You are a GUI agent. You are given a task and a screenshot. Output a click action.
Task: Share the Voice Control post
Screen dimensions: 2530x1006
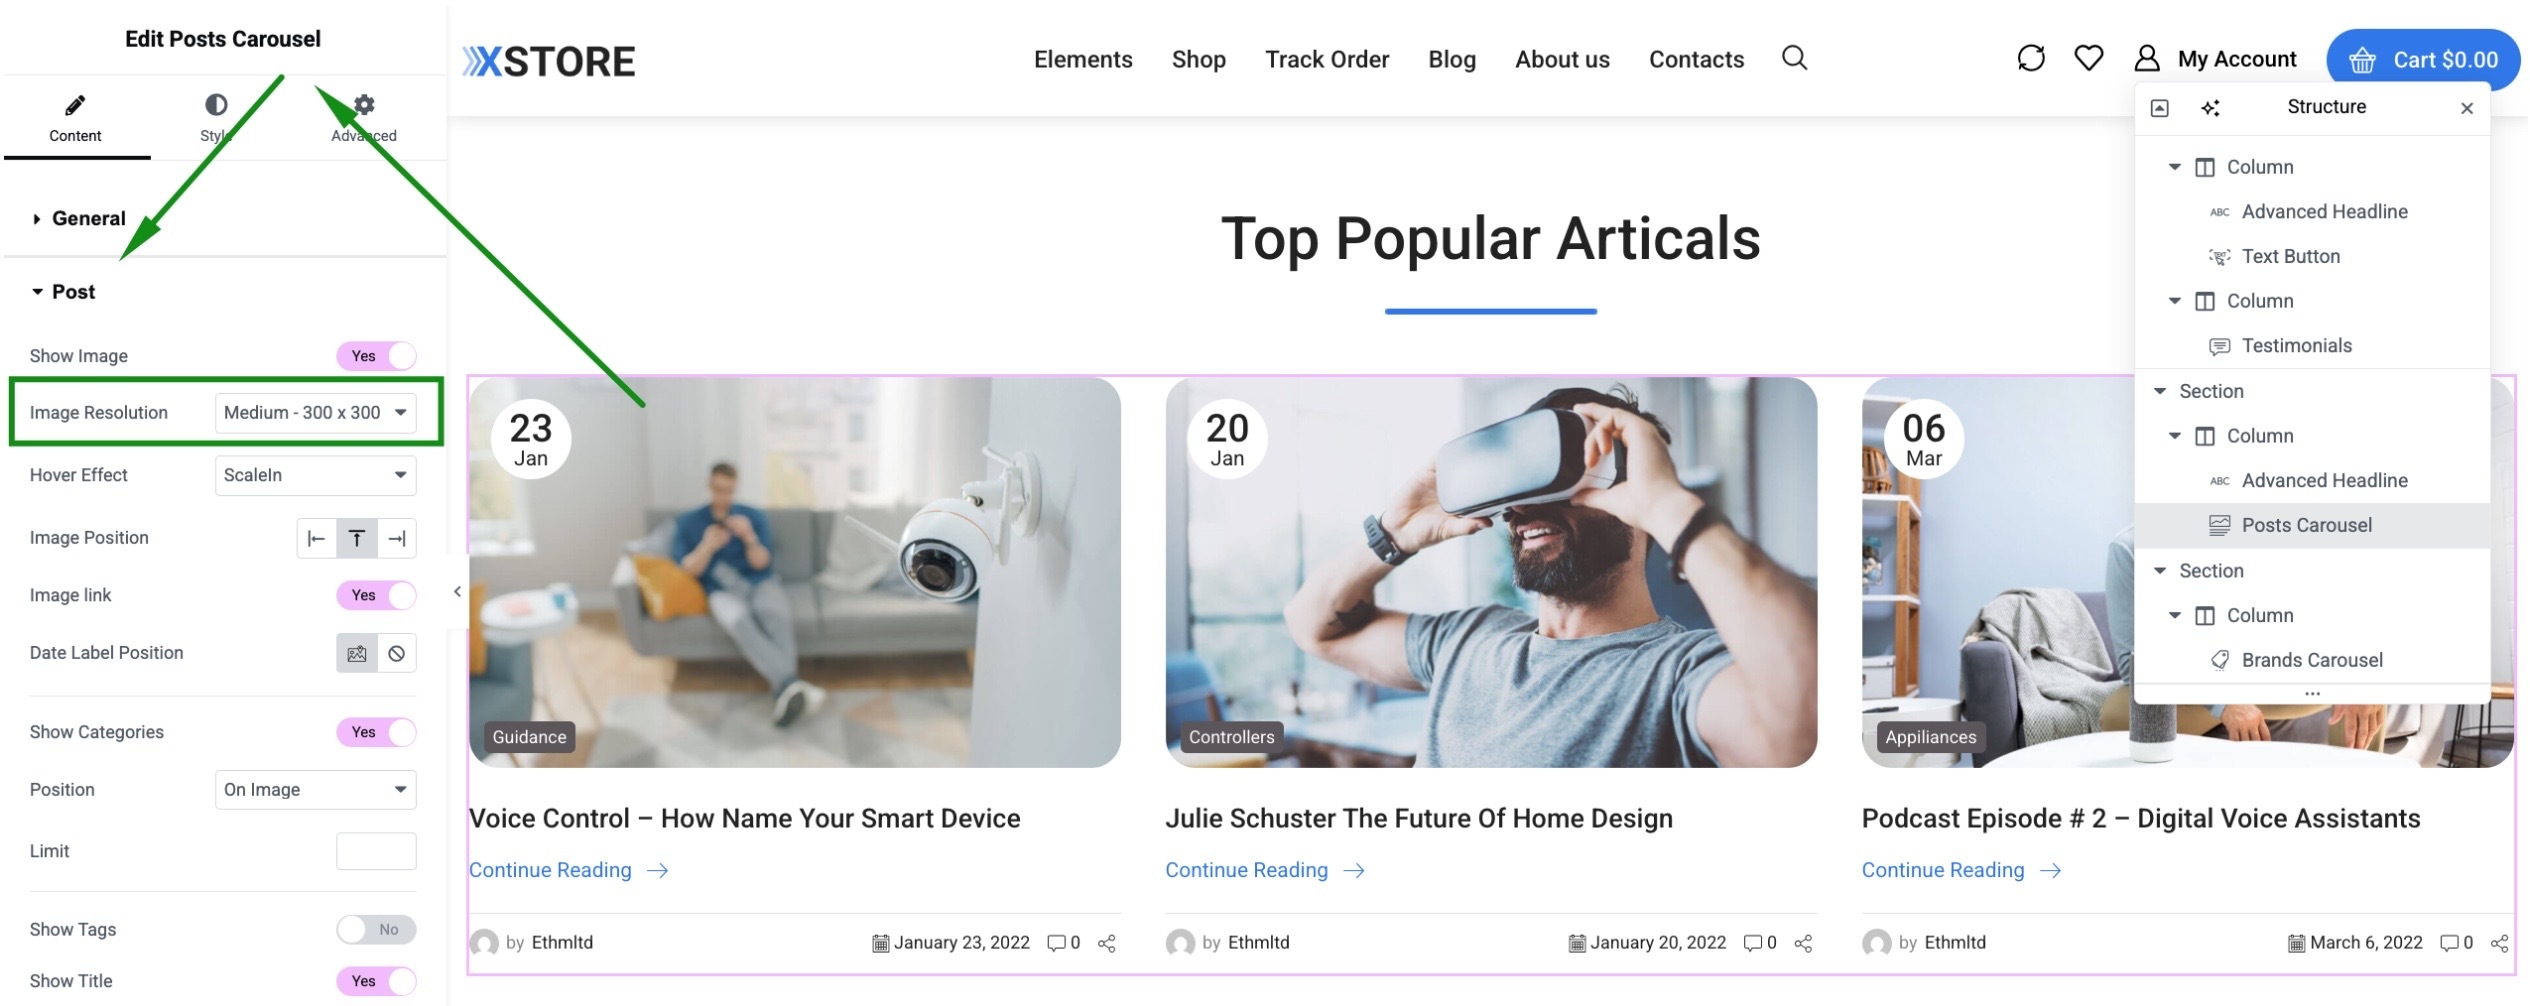coord(1107,943)
